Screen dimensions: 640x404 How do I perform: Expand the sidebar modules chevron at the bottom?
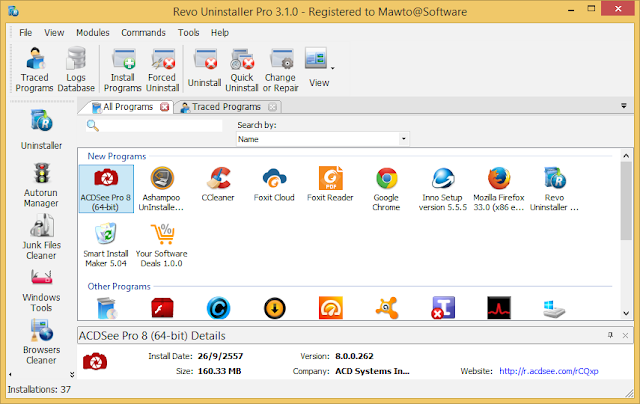[72, 374]
